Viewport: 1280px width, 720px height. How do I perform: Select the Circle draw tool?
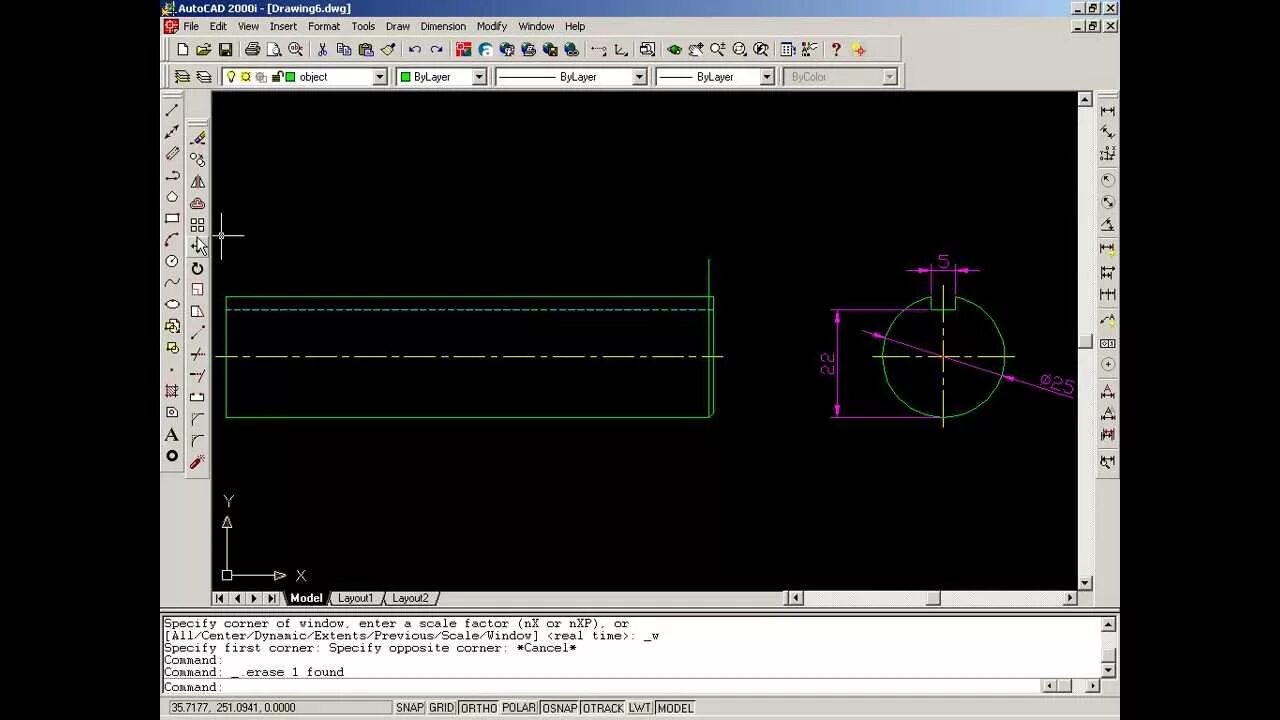[x=172, y=261]
